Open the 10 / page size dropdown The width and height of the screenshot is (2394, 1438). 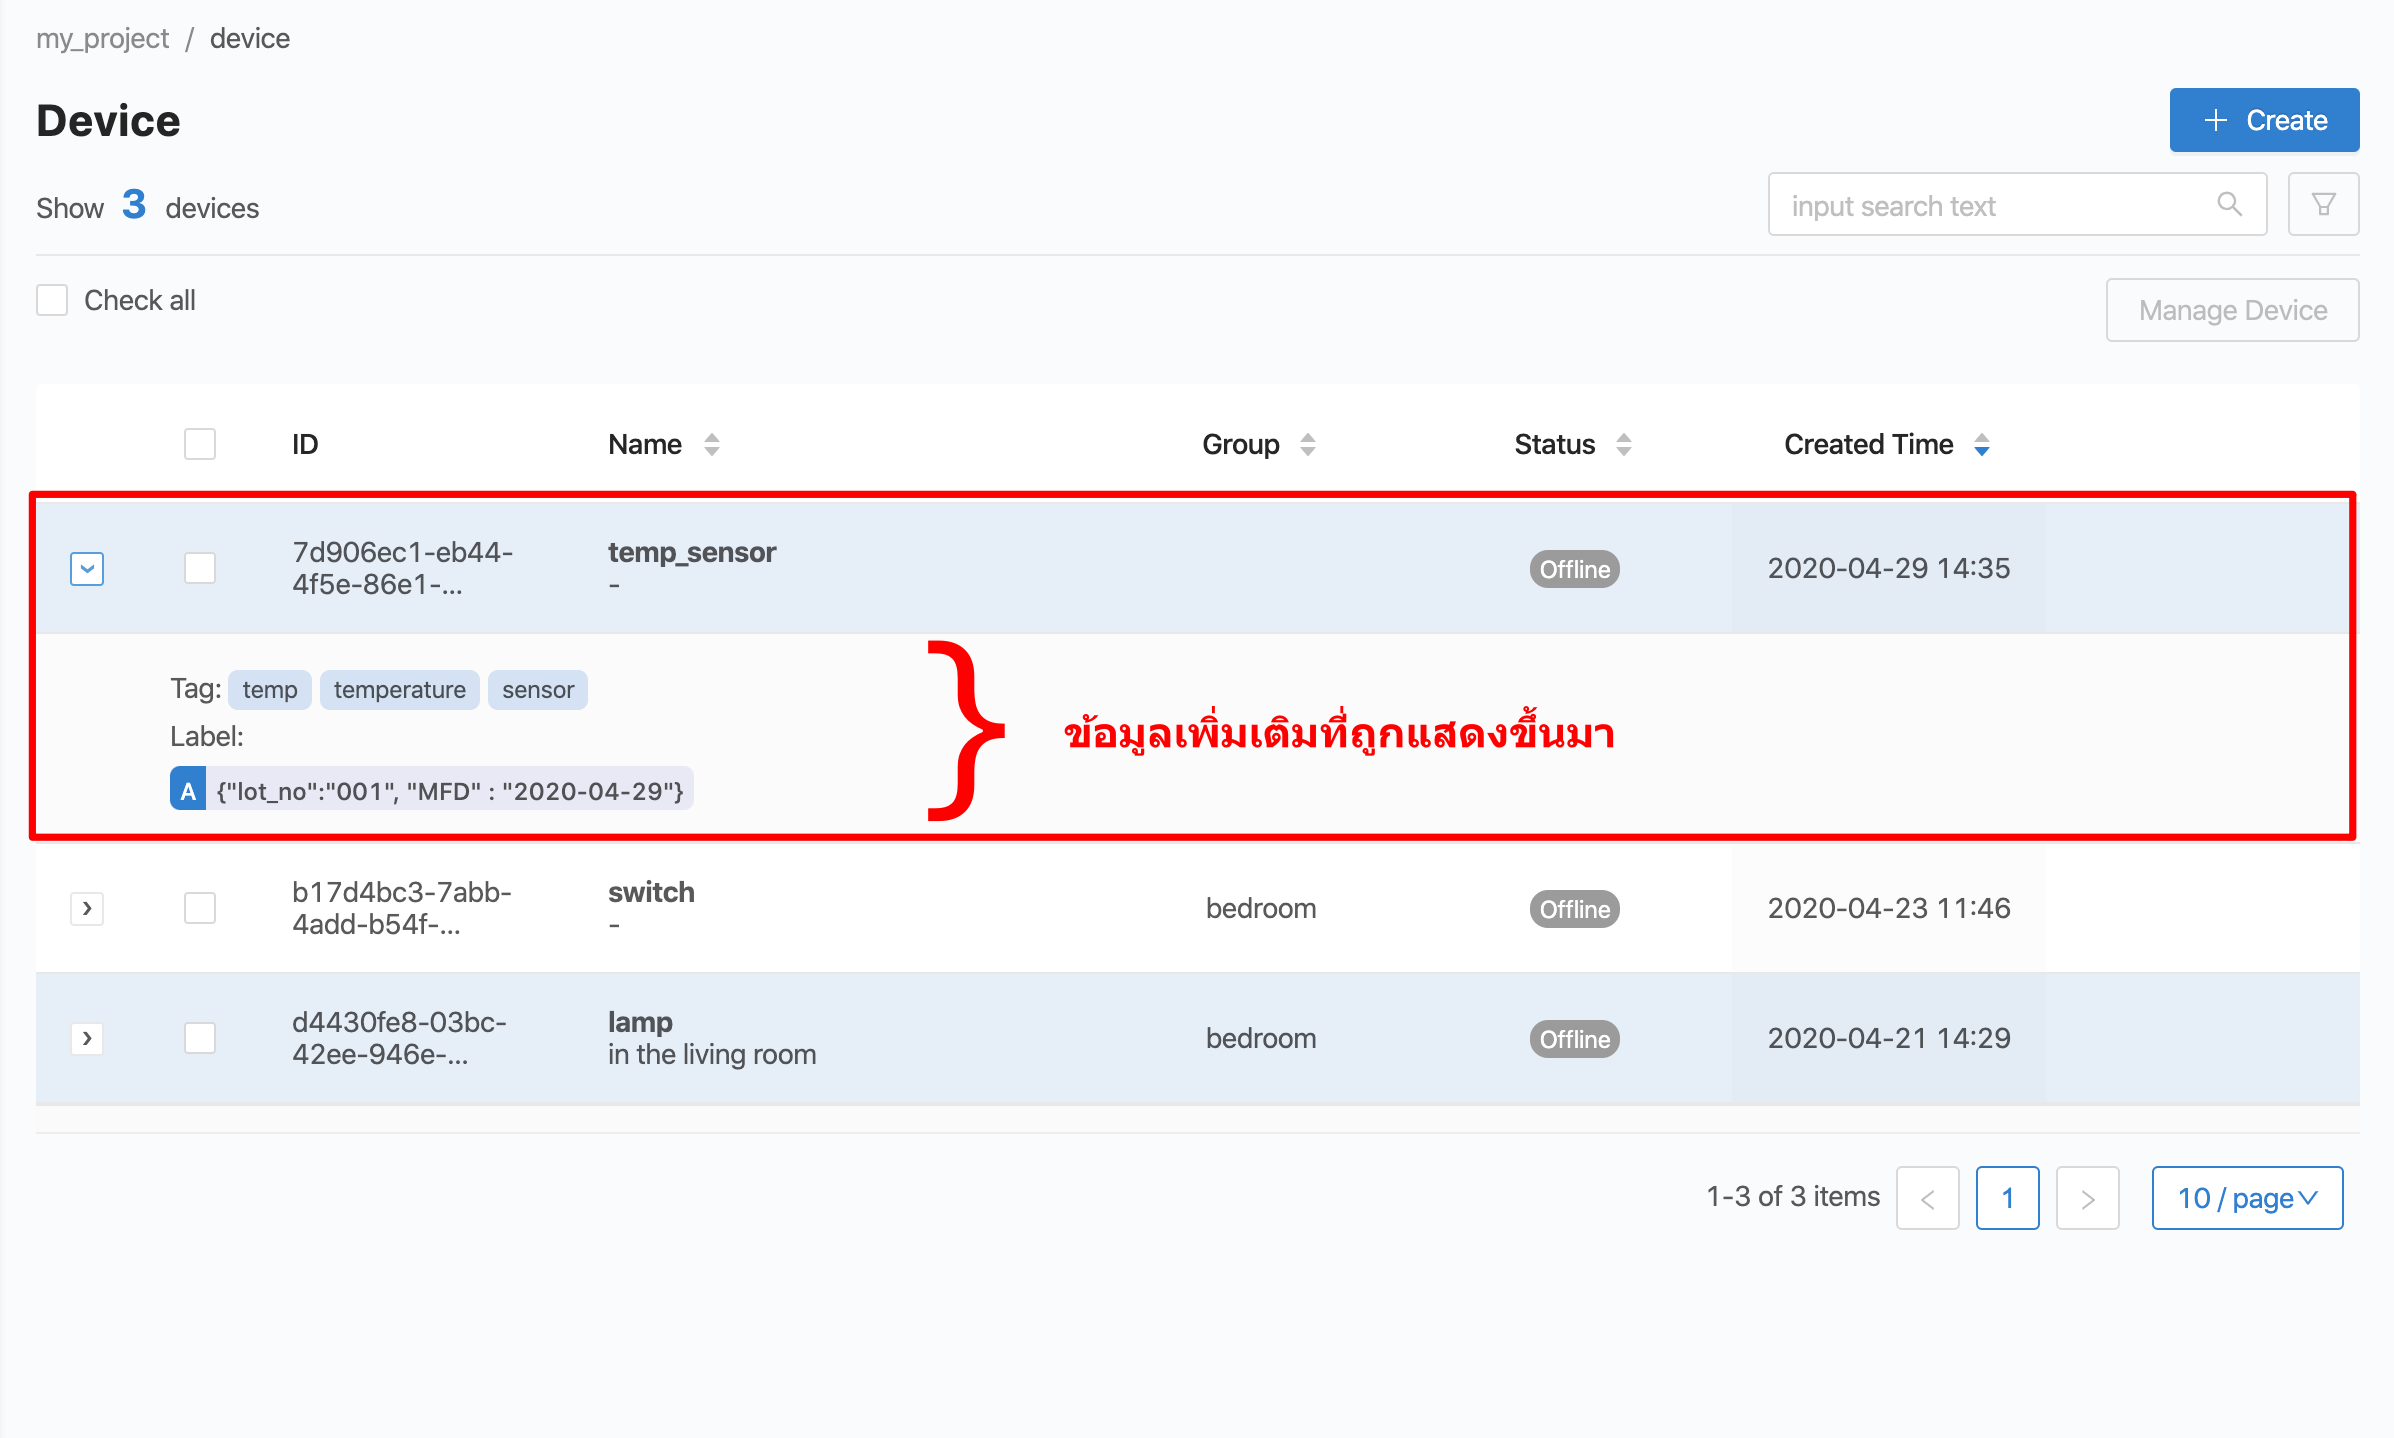[x=2247, y=1198]
